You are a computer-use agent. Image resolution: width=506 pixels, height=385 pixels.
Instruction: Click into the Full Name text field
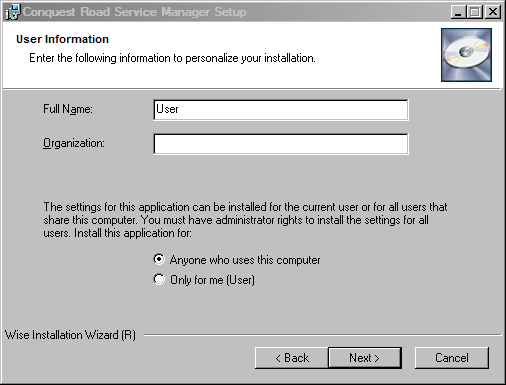(x=281, y=110)
